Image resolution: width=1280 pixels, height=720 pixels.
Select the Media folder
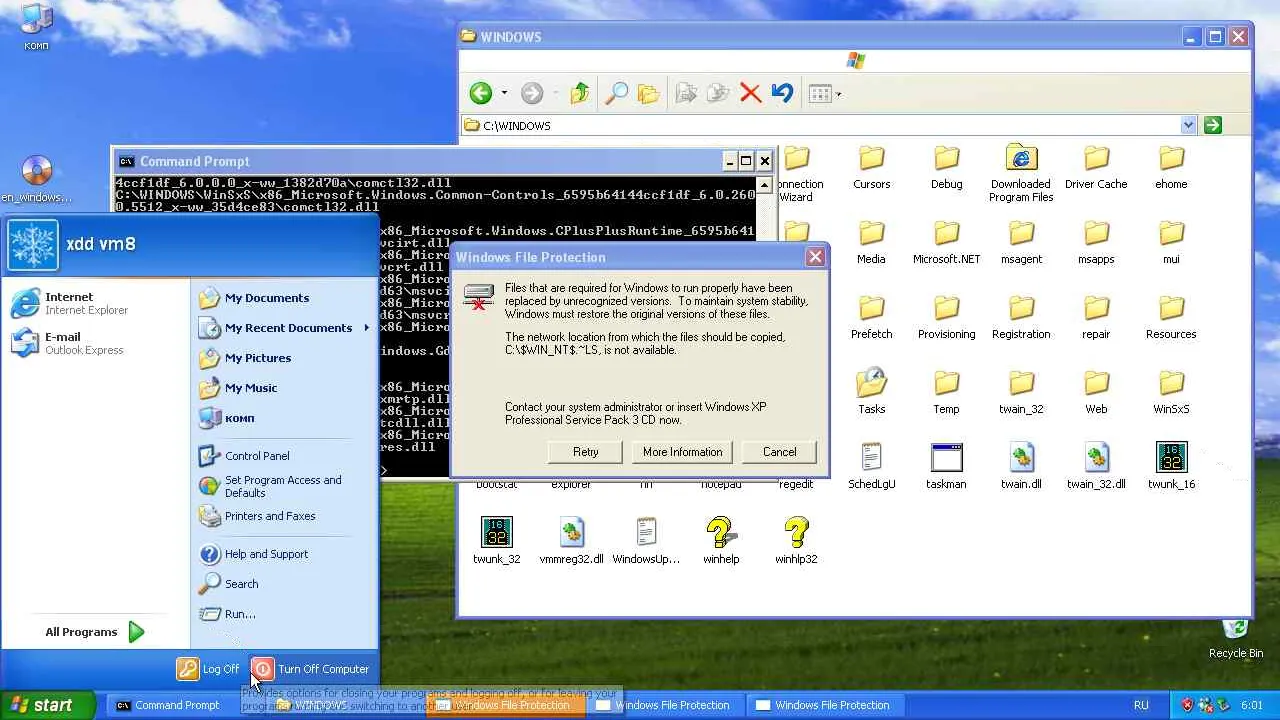[x=871, y=243]
